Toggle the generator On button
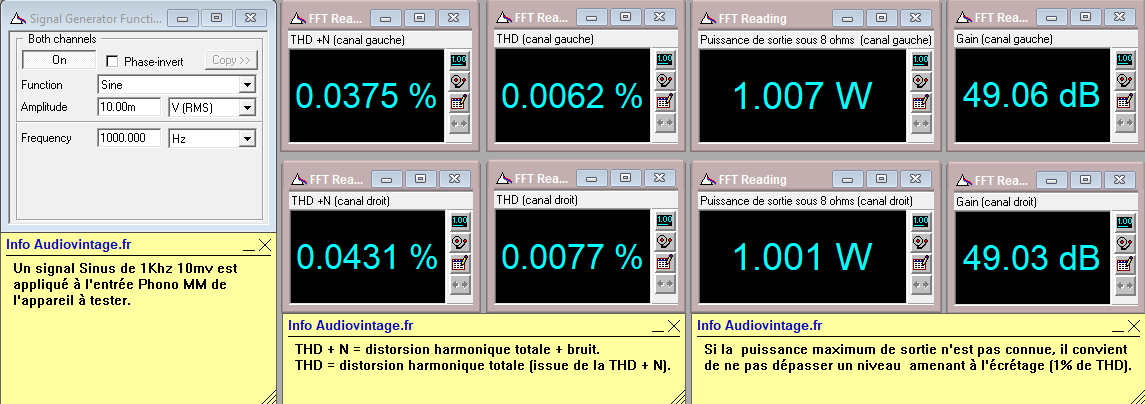Image resolution: width=1145 pixels, height=404 pixels. (59, 60)
